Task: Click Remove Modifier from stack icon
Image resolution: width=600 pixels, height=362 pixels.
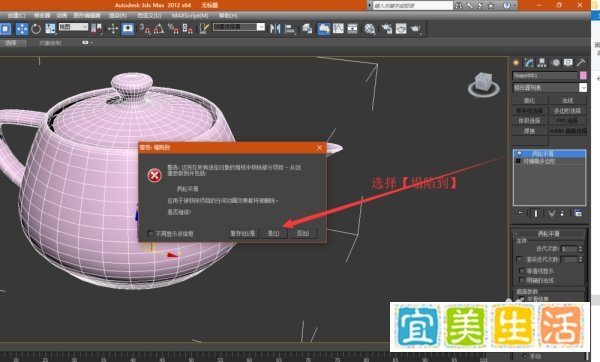Action: [x=562, y=214]
